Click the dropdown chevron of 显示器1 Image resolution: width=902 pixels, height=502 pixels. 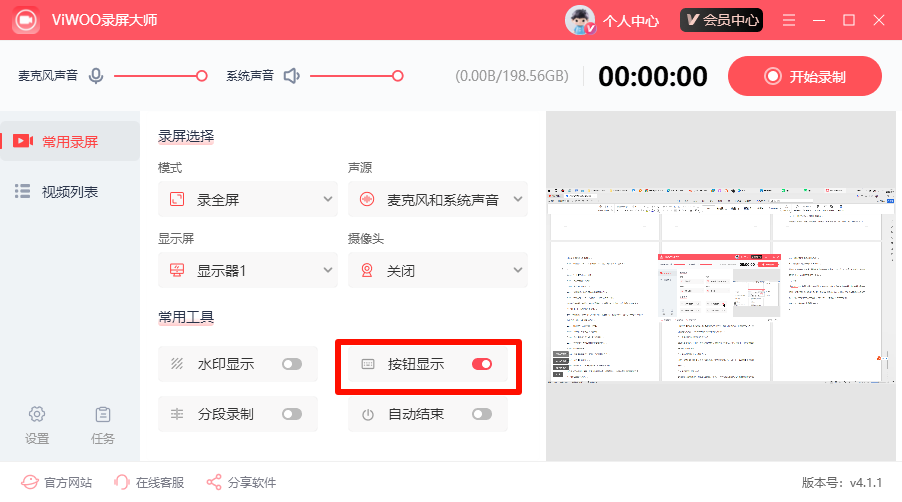click(x=328, y=270)
